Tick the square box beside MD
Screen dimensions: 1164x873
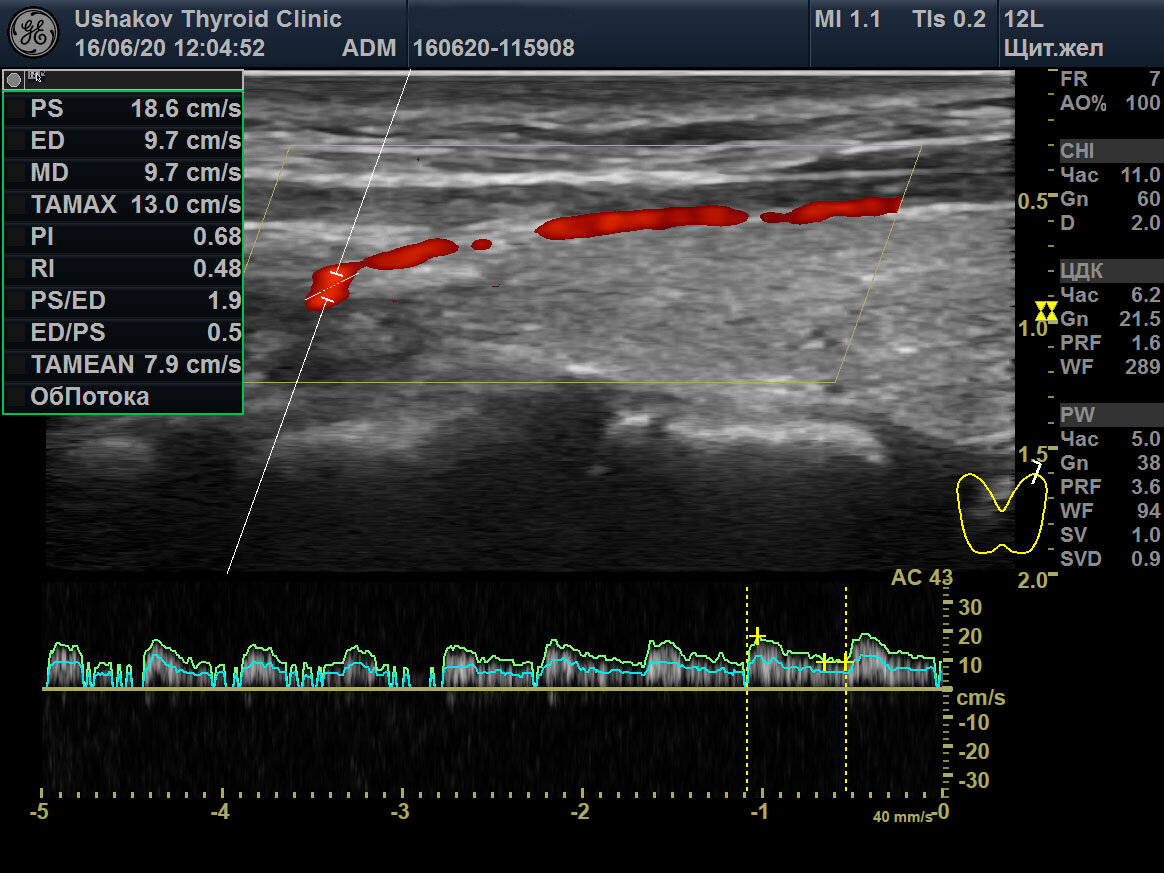tap(16, 173)
